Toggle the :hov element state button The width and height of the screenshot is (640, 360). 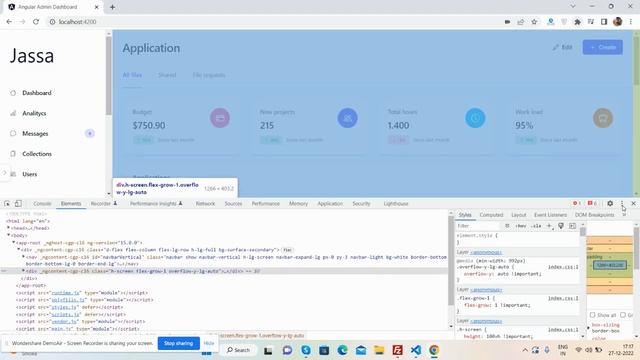click(x=520, y=226)
